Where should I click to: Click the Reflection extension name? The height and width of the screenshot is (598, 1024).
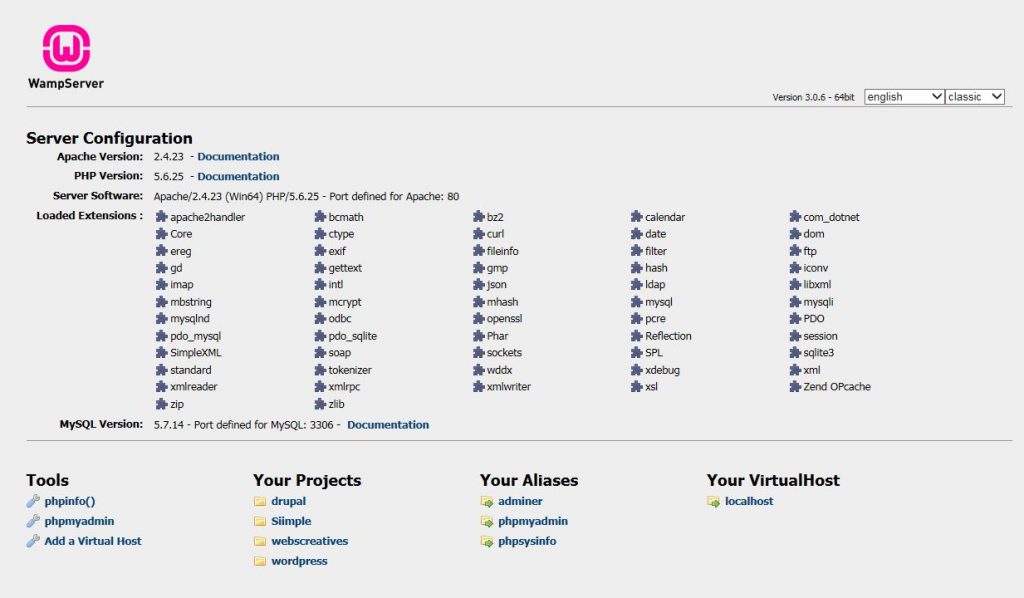(668, 336)
